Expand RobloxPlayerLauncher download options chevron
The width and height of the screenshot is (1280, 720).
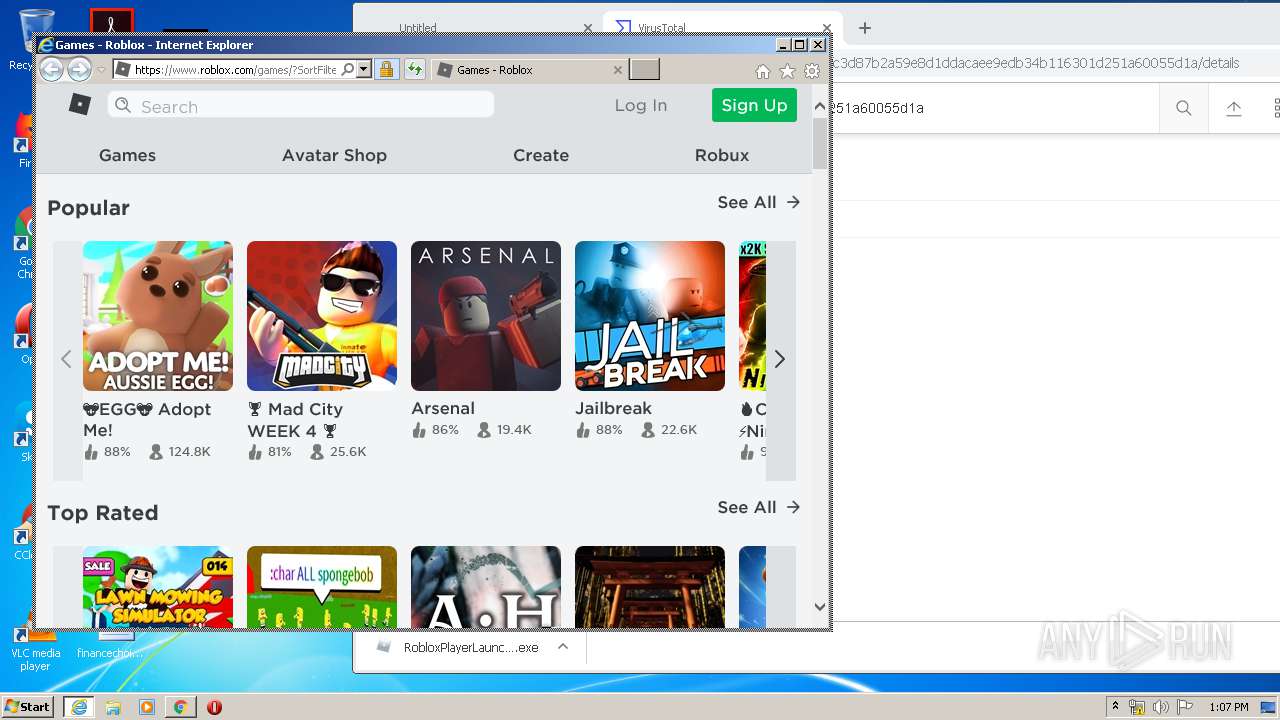click(563, 647)
